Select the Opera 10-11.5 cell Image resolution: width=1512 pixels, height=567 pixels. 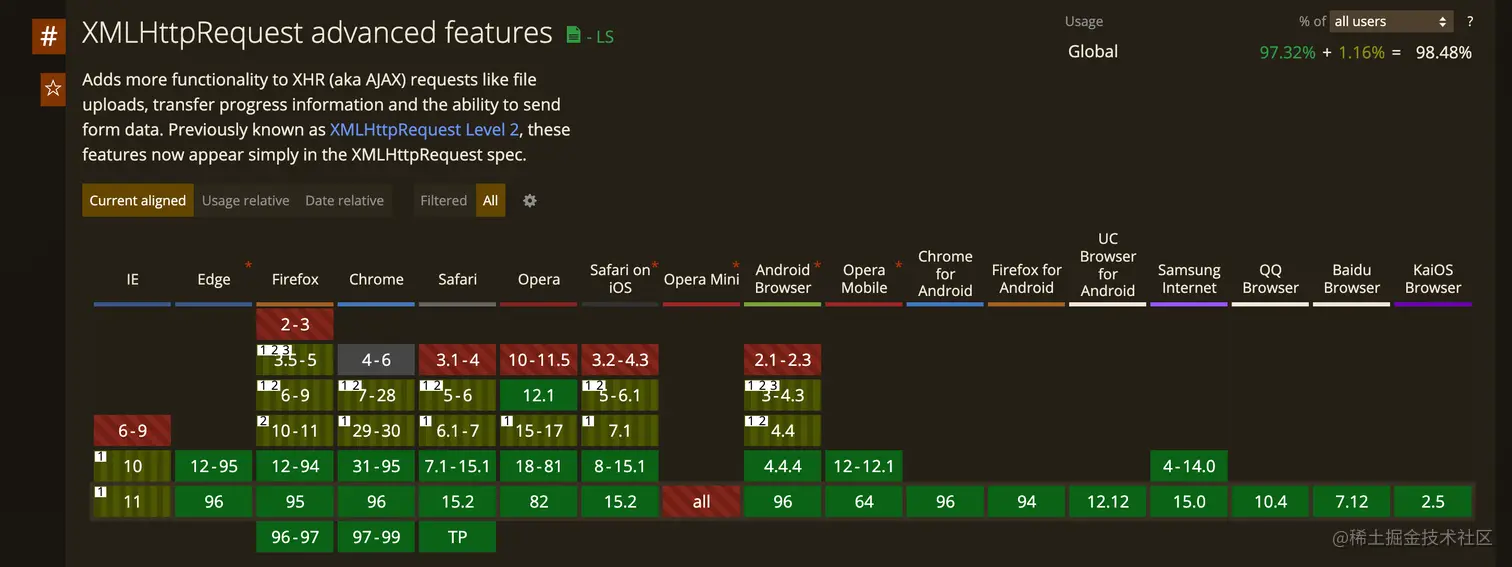[539, 360]
